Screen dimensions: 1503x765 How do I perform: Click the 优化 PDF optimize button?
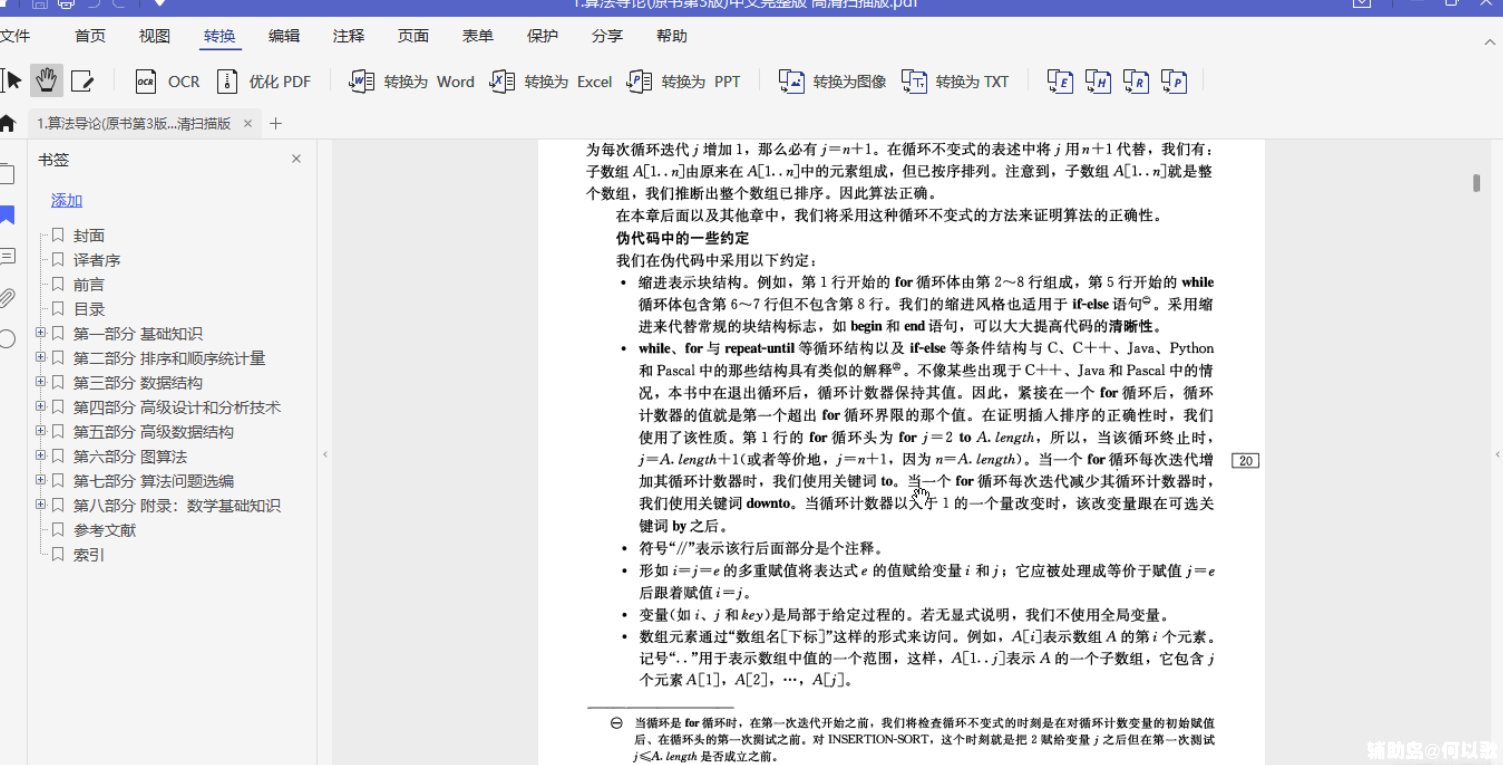[264, 81]
